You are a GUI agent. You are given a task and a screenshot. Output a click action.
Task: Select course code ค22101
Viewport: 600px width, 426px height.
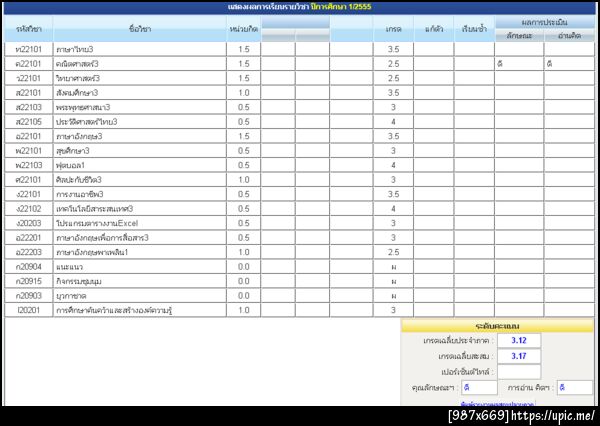[x=29, y=64]
